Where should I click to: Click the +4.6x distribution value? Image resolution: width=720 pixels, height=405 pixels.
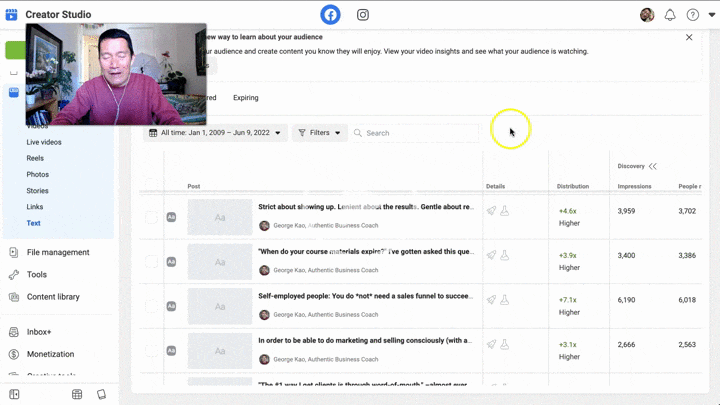(x=568, y=211)
